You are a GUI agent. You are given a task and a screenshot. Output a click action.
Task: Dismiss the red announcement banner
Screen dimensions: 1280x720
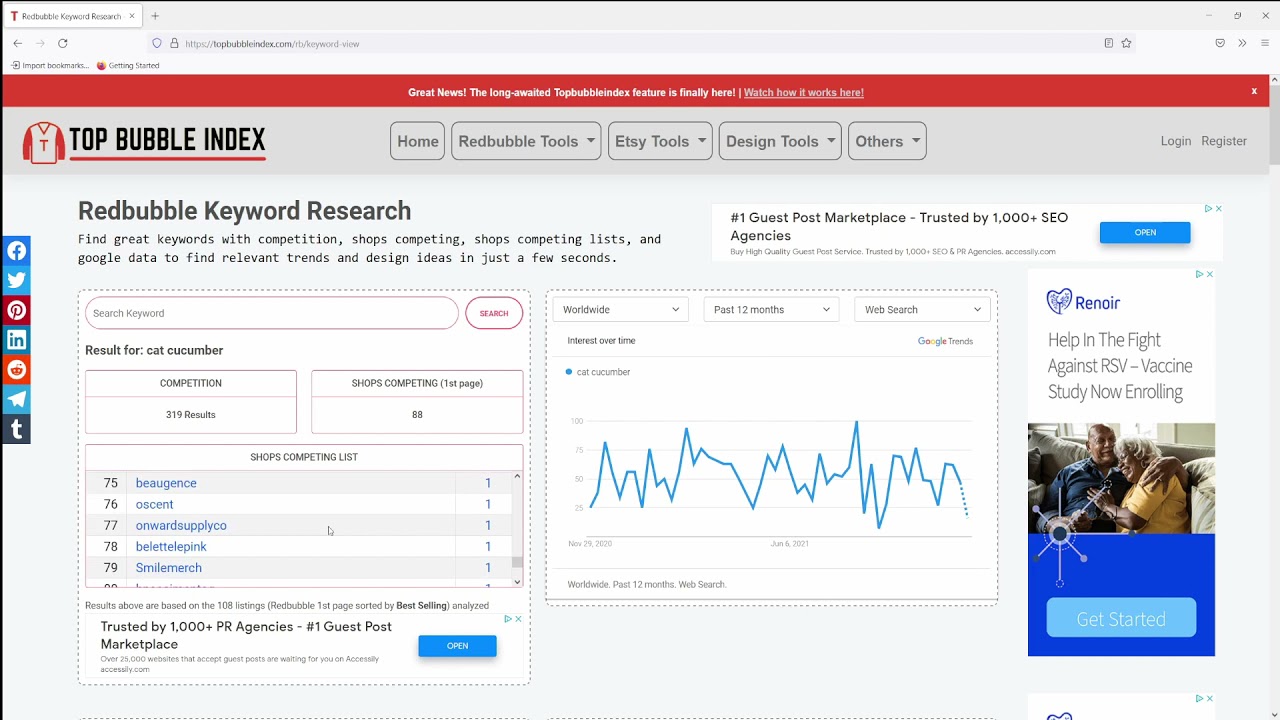coord(1254,91)
